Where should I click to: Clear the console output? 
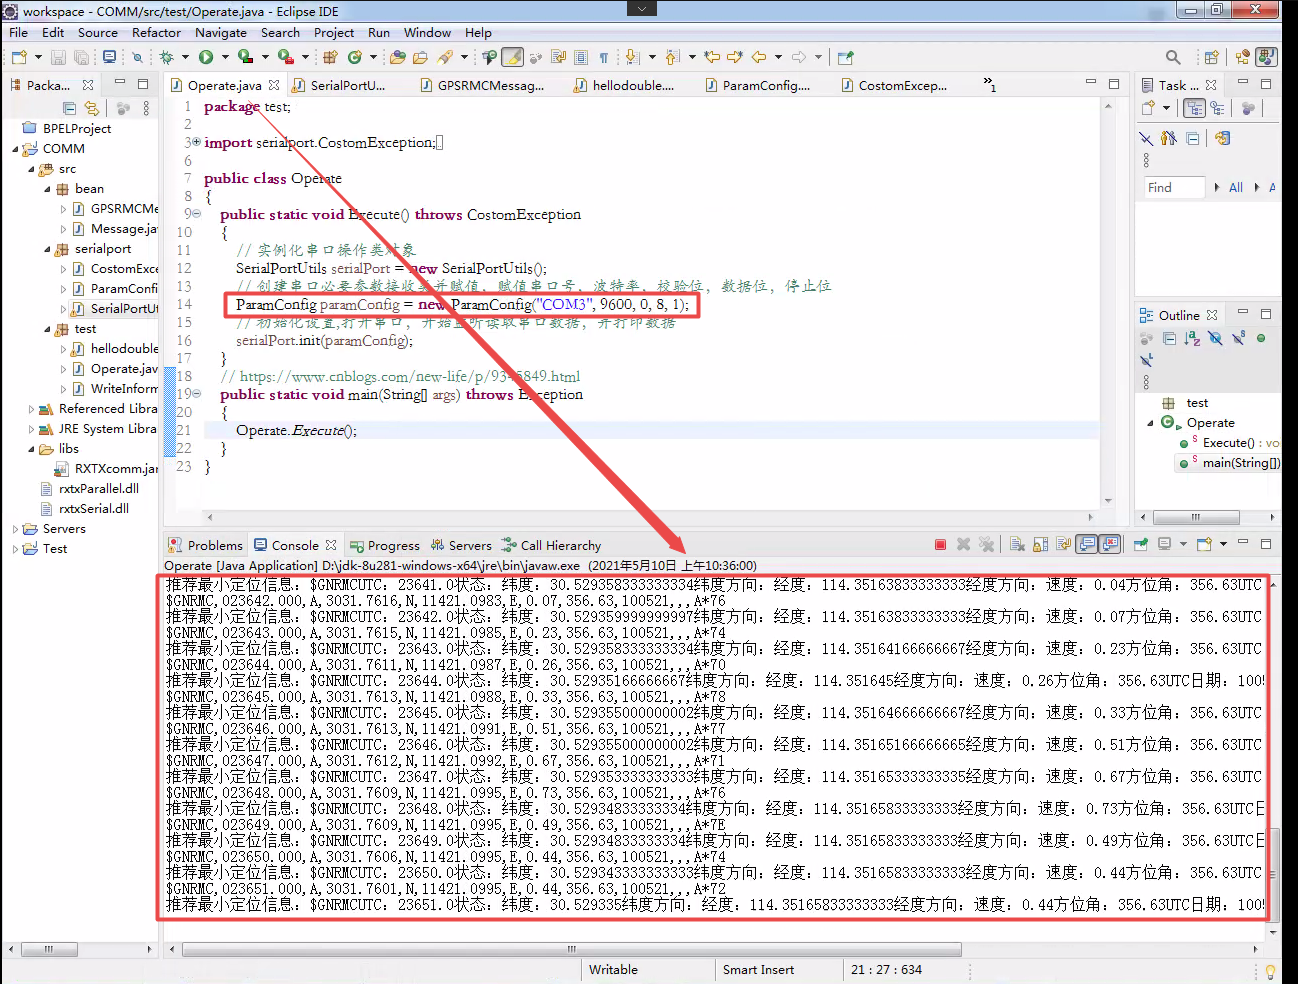coord(1017,545)
